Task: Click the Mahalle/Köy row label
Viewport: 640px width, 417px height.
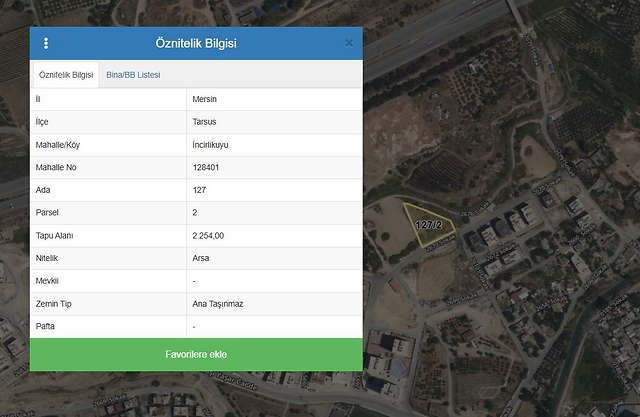Action: click(61, 145)
